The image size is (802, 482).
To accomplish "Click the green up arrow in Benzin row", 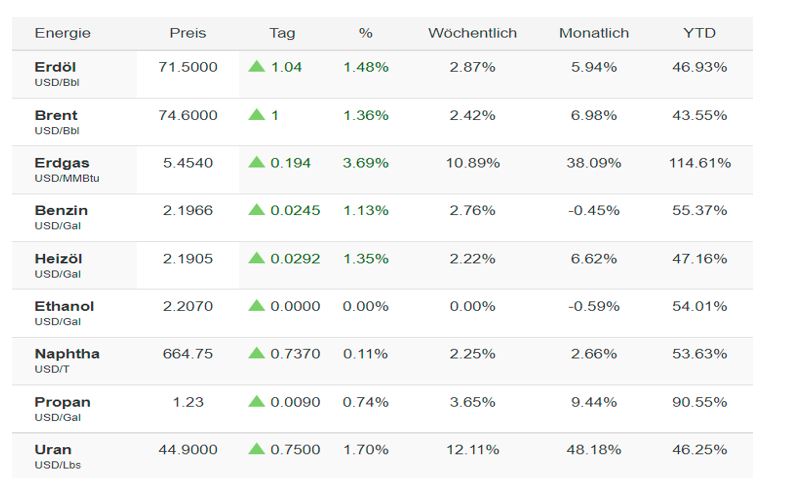I will (257, 210).
